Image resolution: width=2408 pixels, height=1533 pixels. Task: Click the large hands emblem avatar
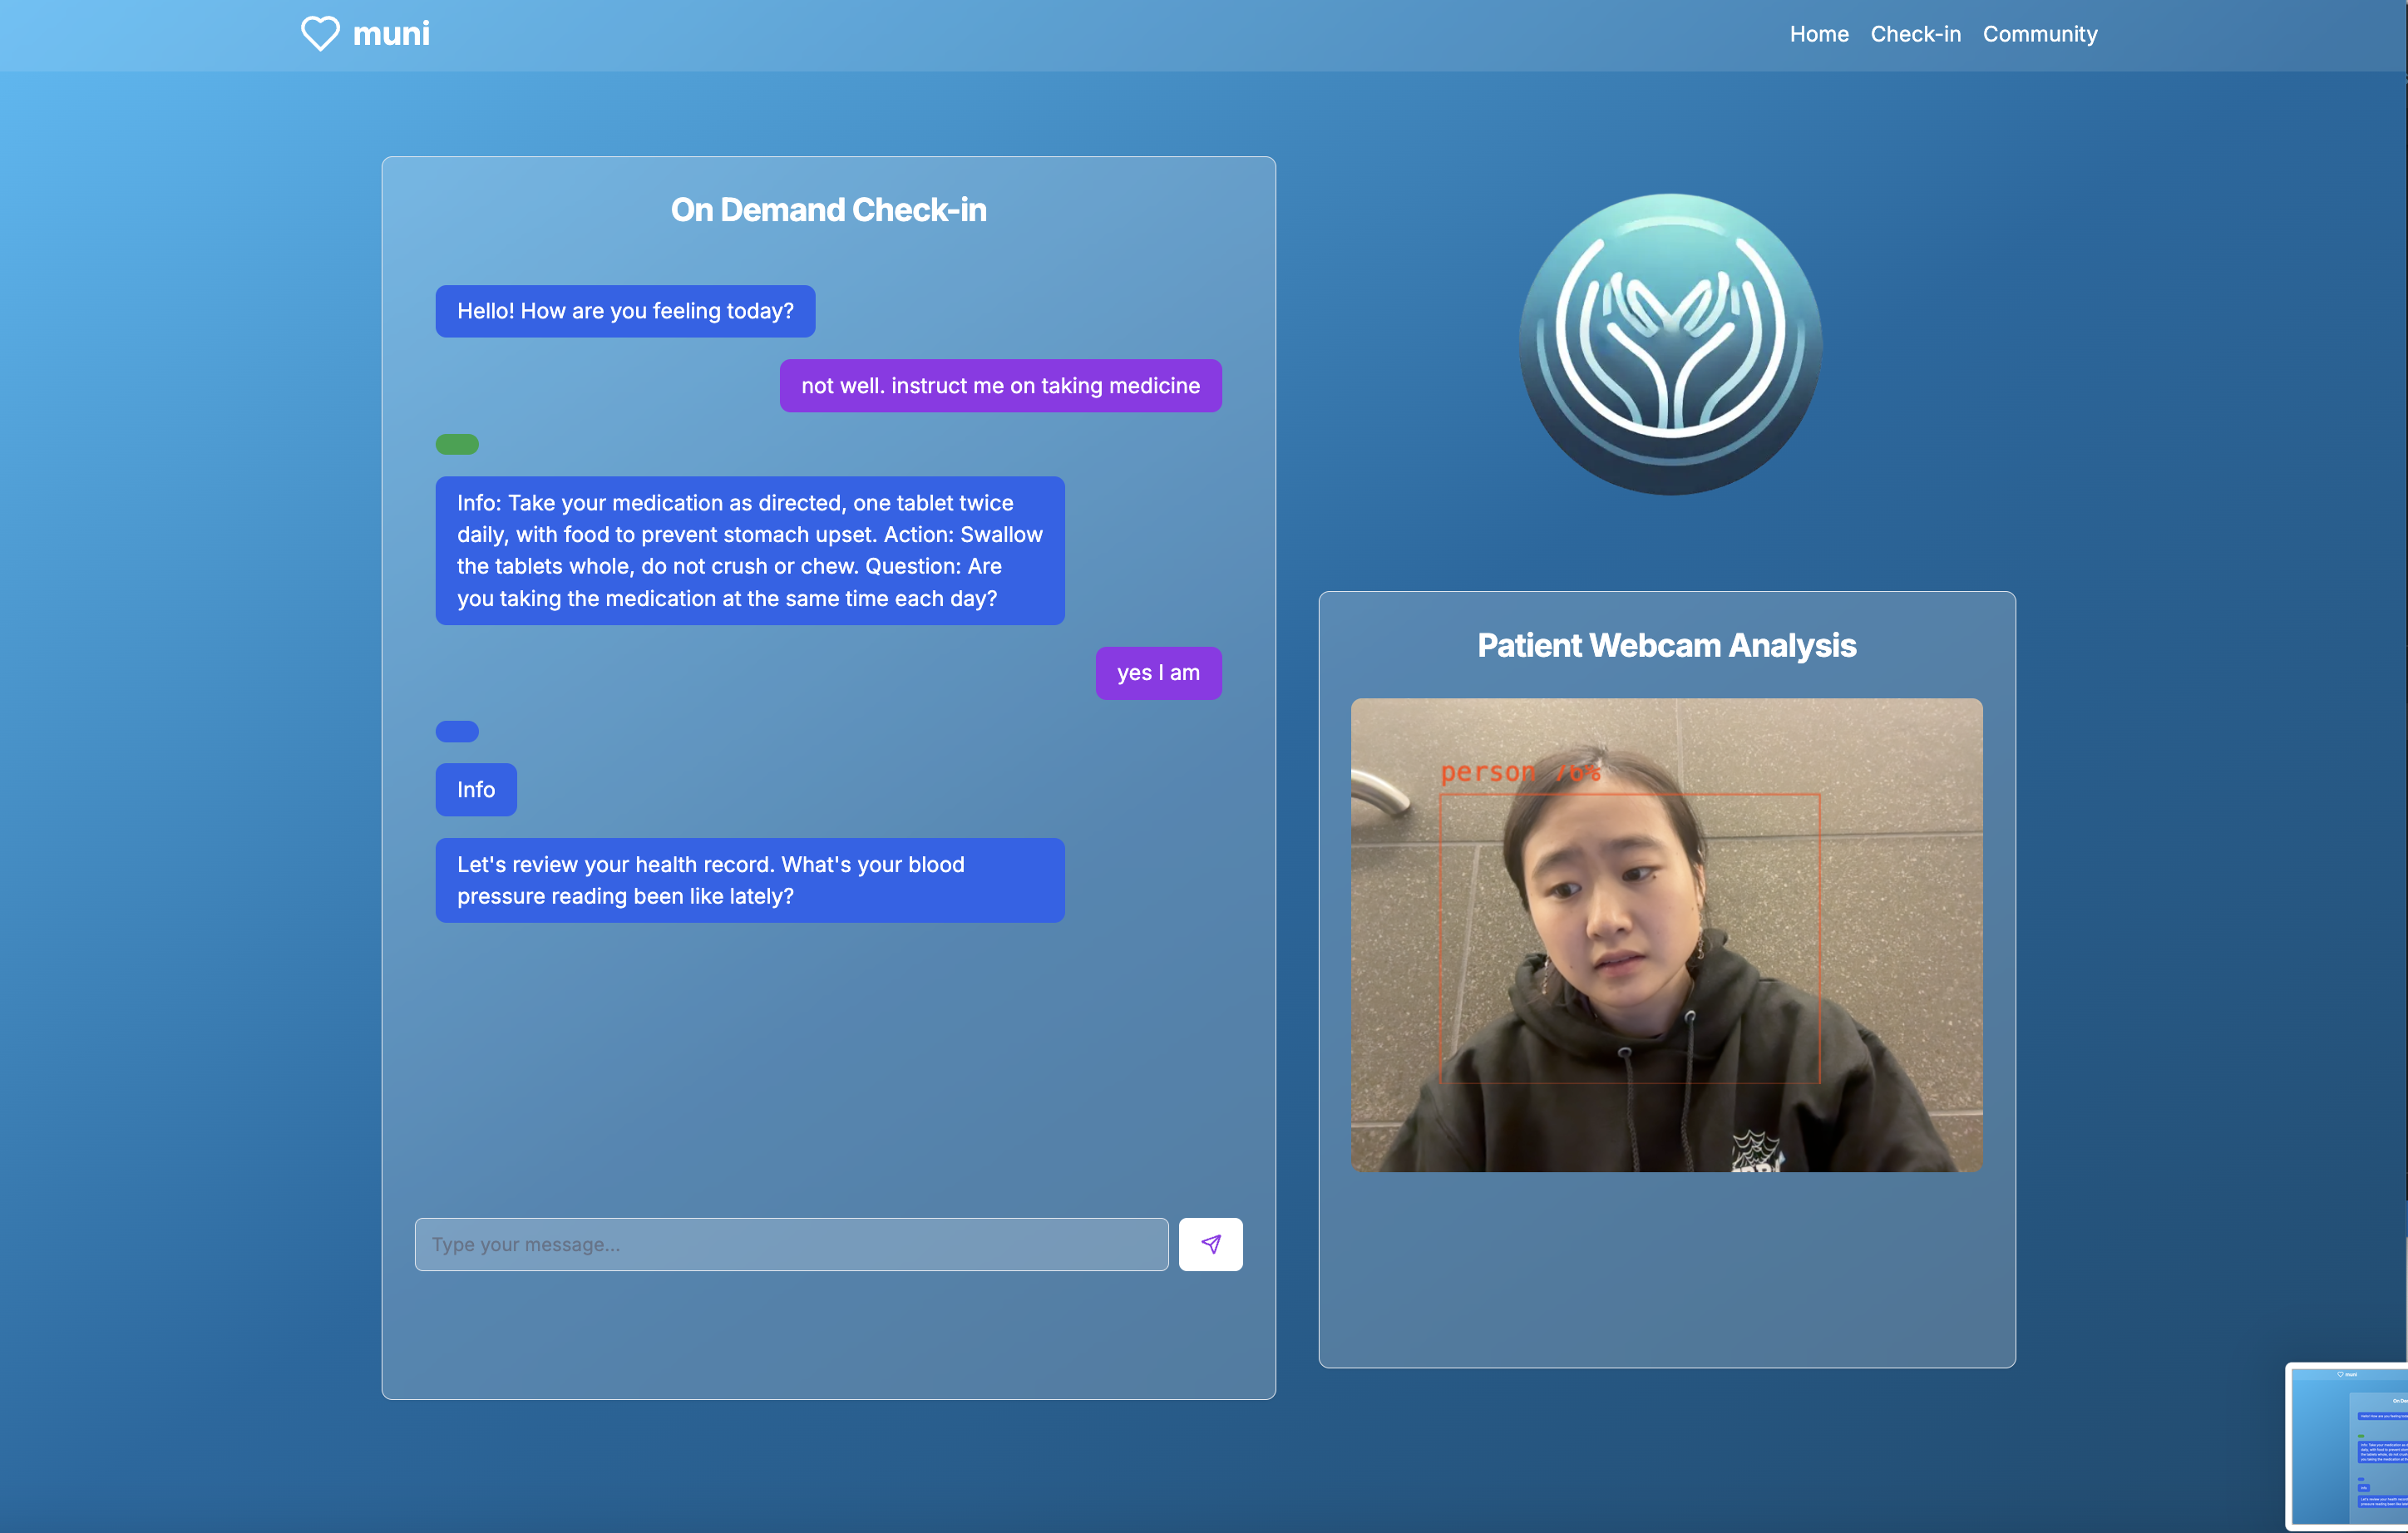click(x=1669, y=344)
